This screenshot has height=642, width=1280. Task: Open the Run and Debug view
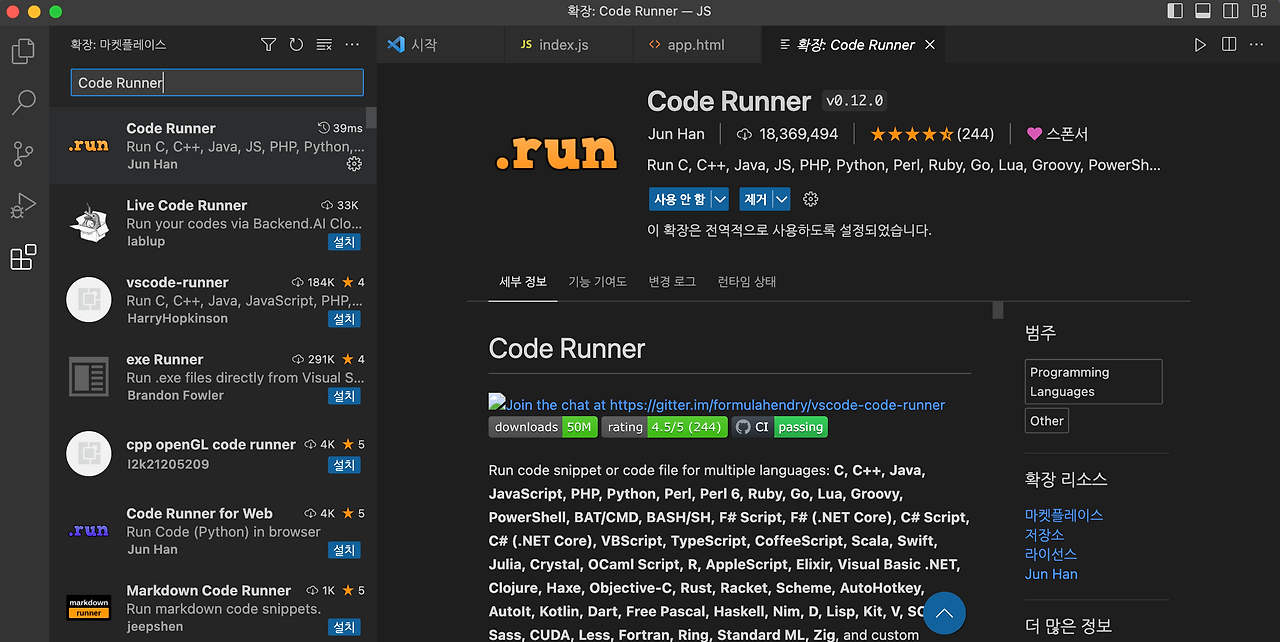click(x=23, y=206)
